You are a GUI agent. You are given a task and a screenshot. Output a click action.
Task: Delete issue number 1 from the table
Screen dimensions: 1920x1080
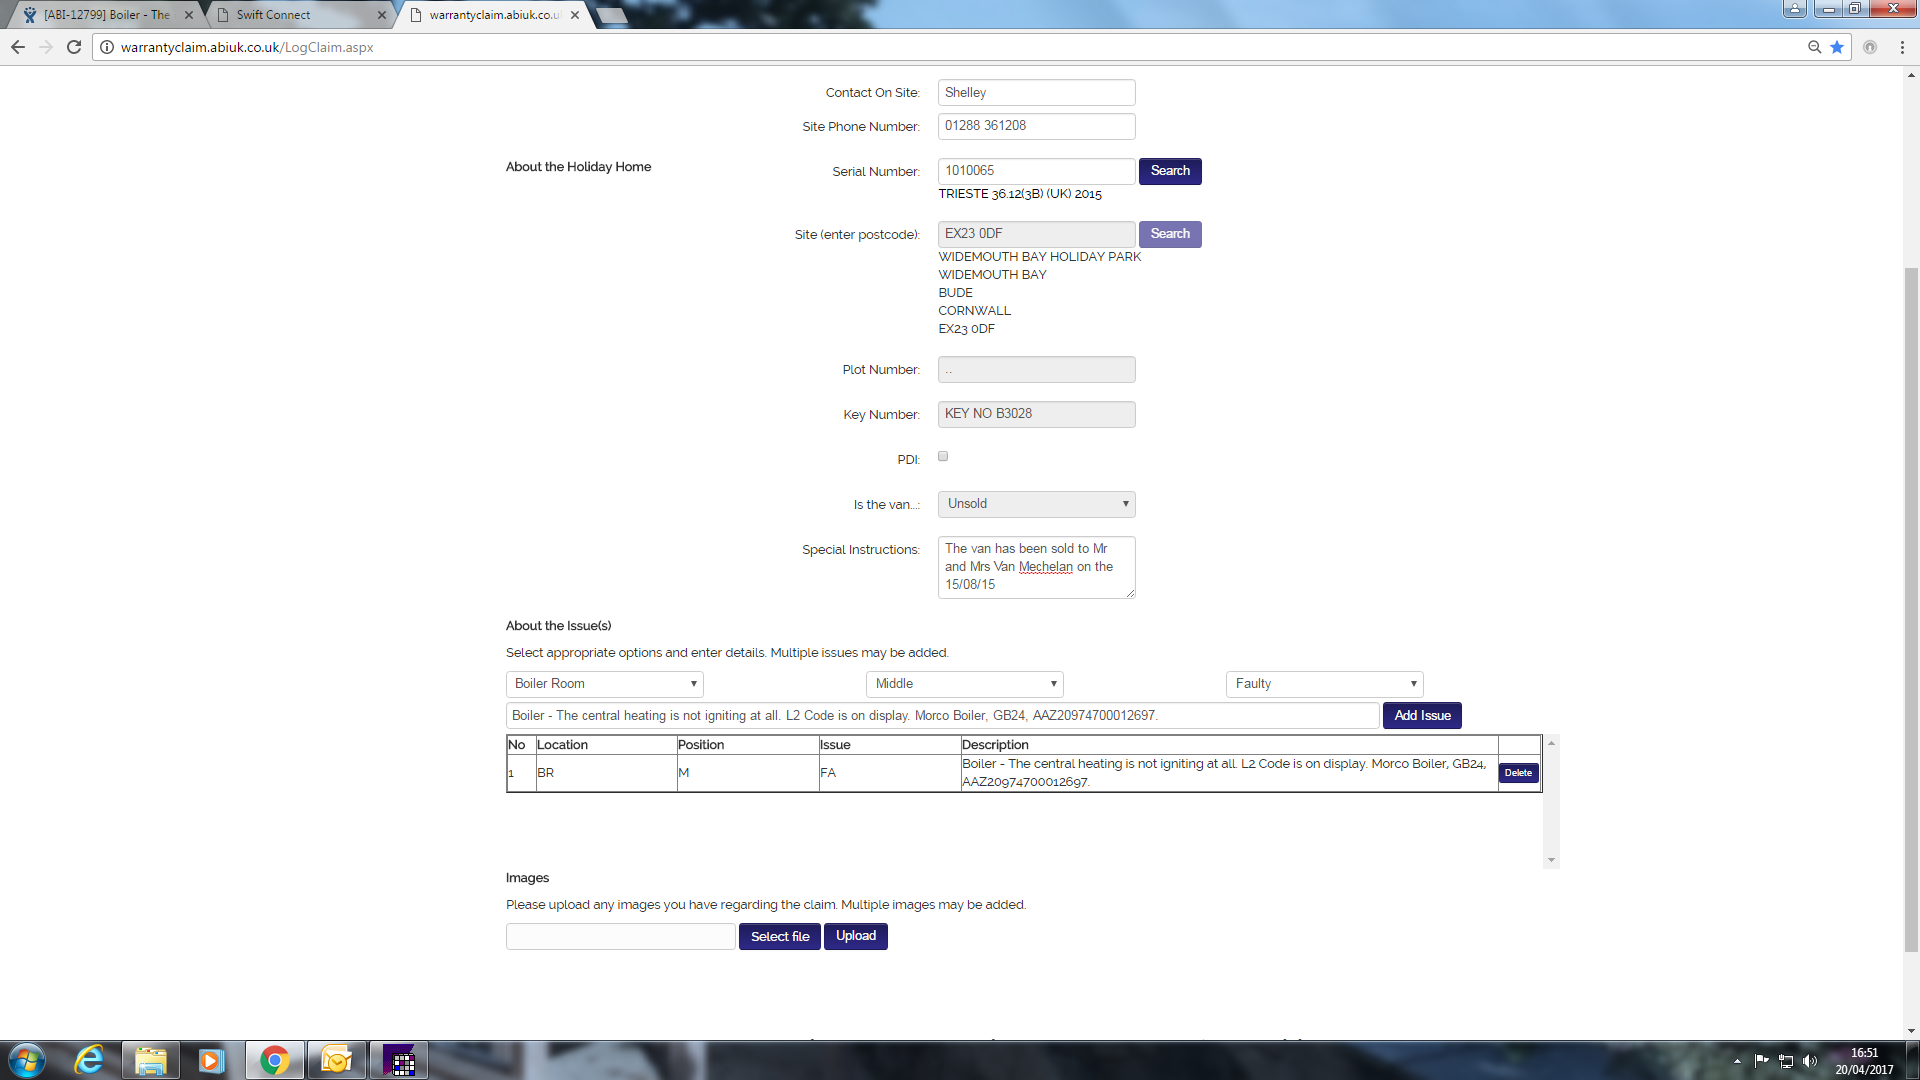[1518, 773]
